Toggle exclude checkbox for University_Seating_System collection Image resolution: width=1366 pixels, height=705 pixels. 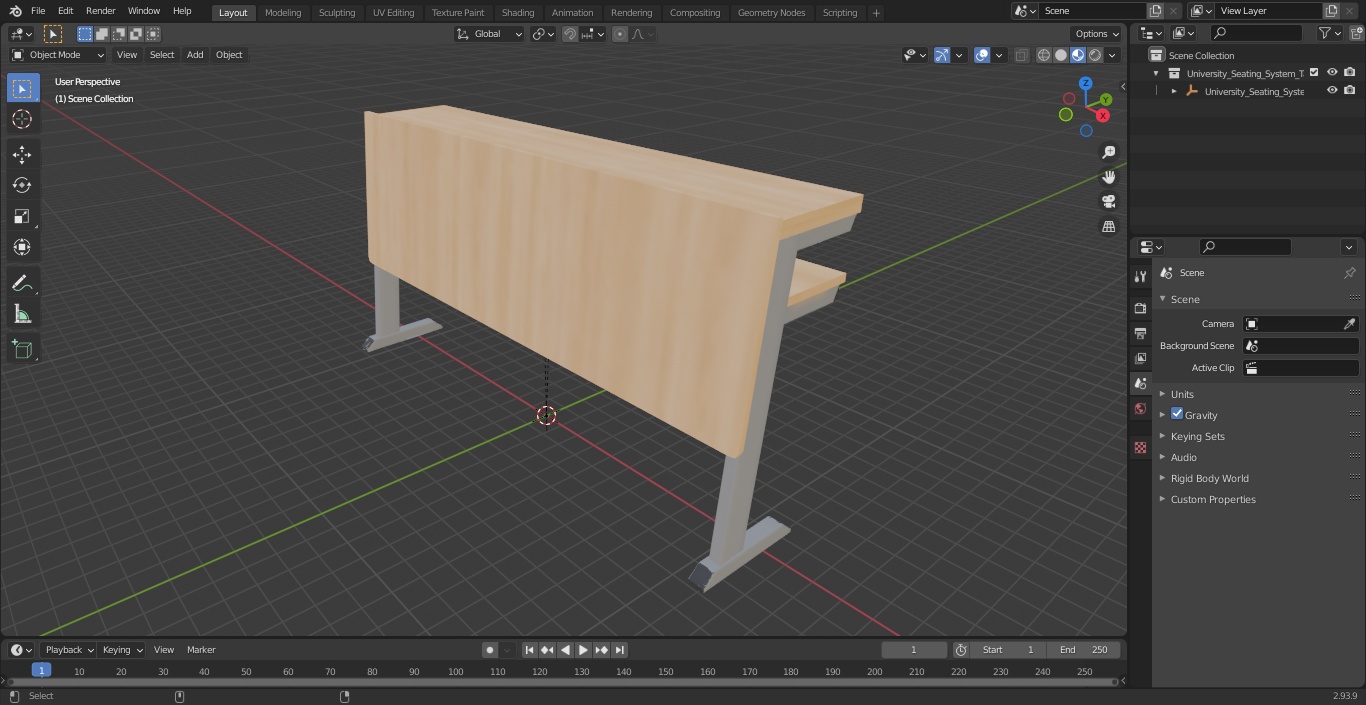click(1314, 73)
